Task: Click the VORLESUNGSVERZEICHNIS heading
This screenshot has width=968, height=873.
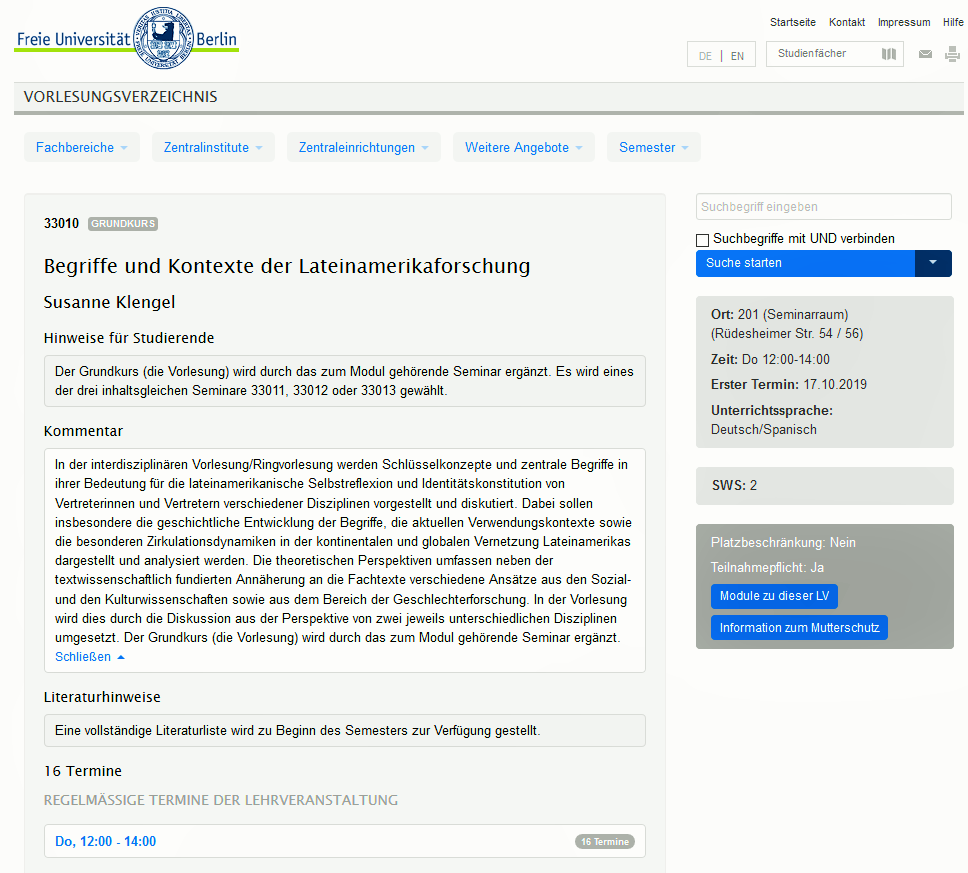Action: point(120,97)
